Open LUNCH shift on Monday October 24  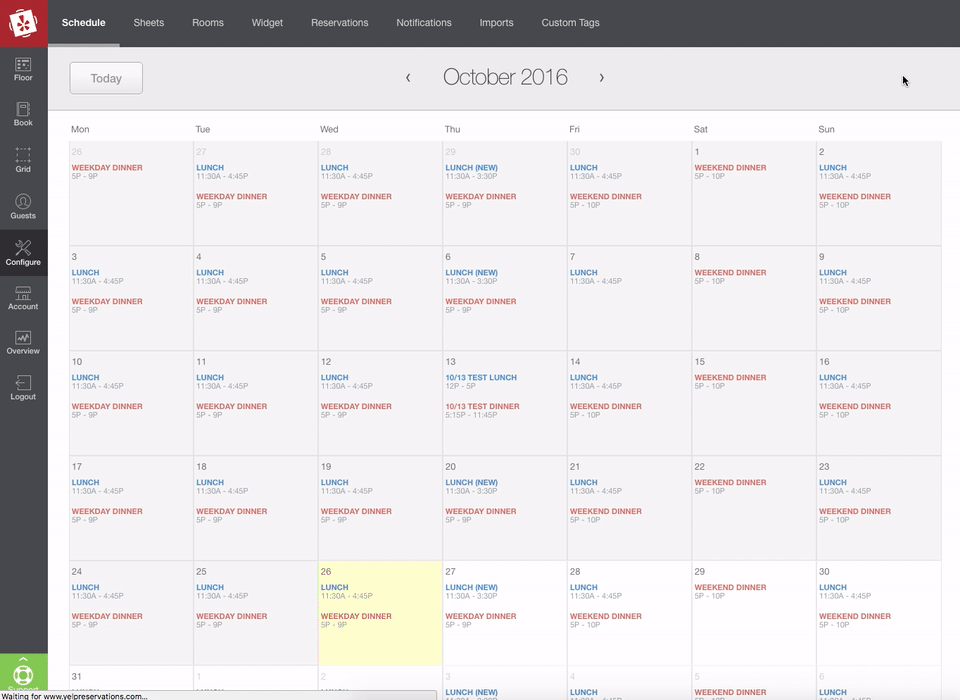tap(85, 587)
